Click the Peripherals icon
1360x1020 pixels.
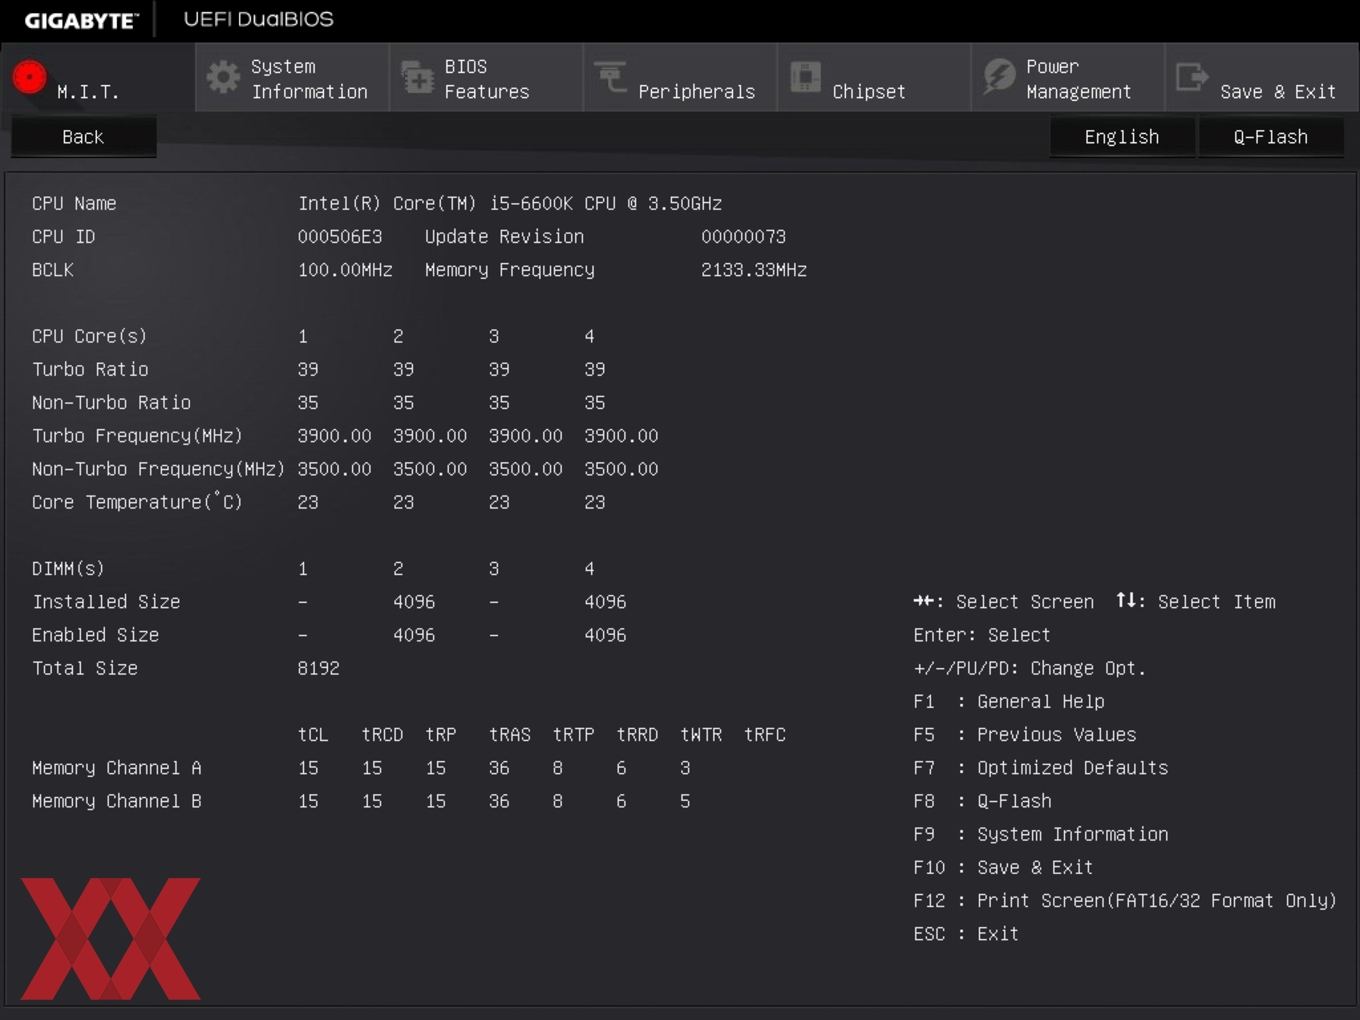click(x=610, y=77)
